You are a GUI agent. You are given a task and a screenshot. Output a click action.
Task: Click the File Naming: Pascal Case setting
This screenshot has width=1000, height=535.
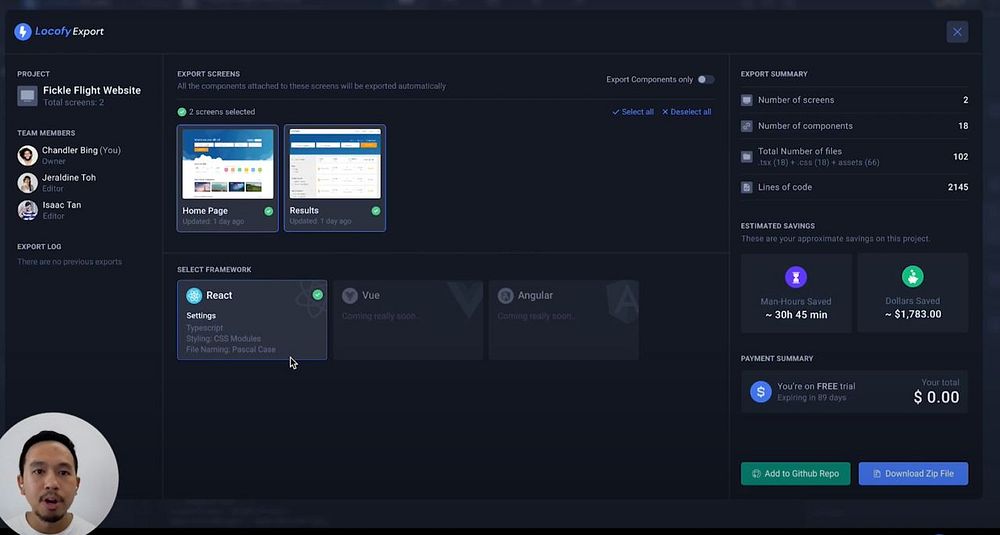pos(231,349)
